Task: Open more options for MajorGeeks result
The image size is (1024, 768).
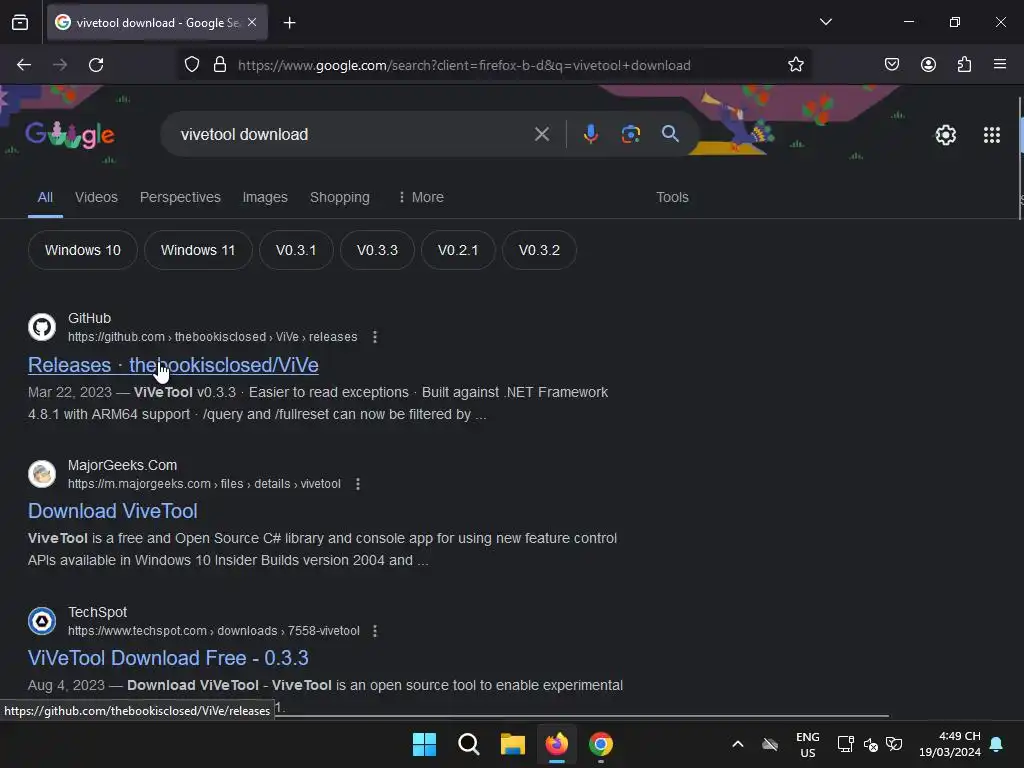Action: [358, 484]
